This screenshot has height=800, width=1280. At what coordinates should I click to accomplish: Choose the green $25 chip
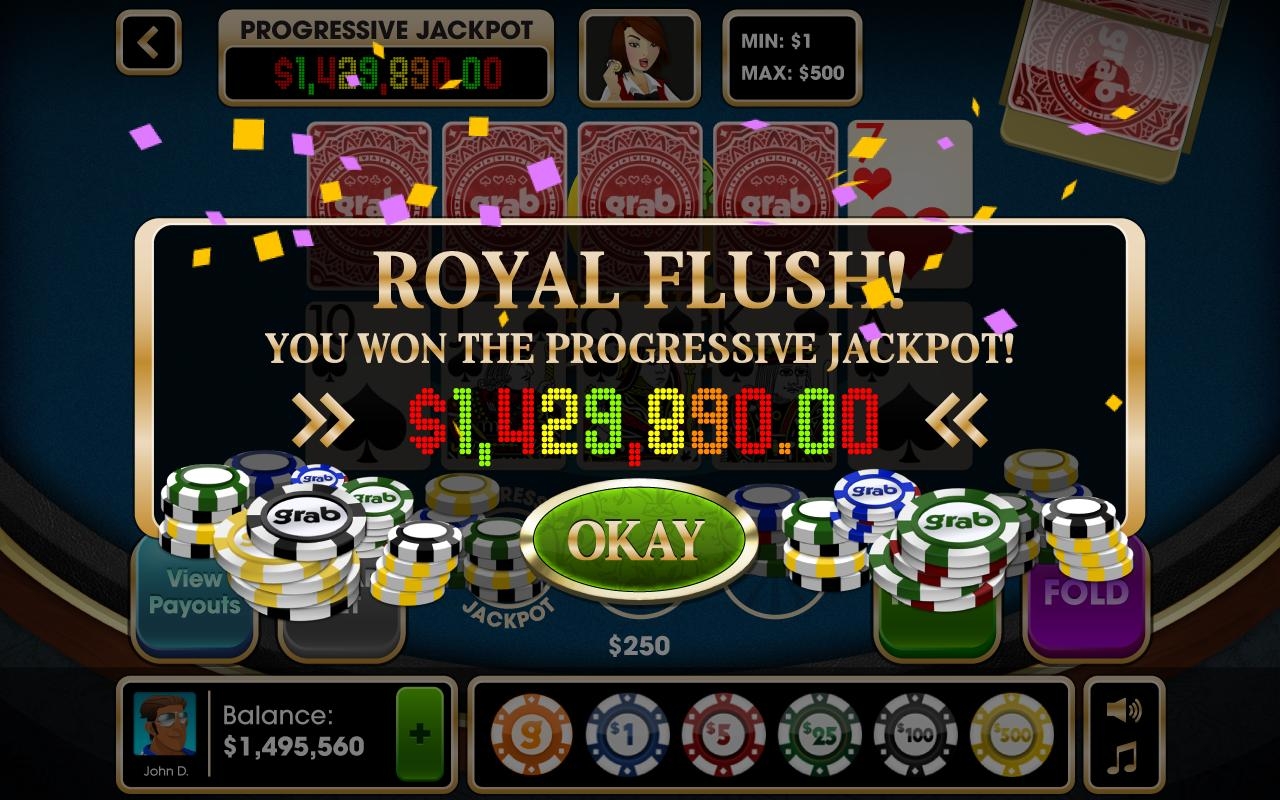point(819,735)
